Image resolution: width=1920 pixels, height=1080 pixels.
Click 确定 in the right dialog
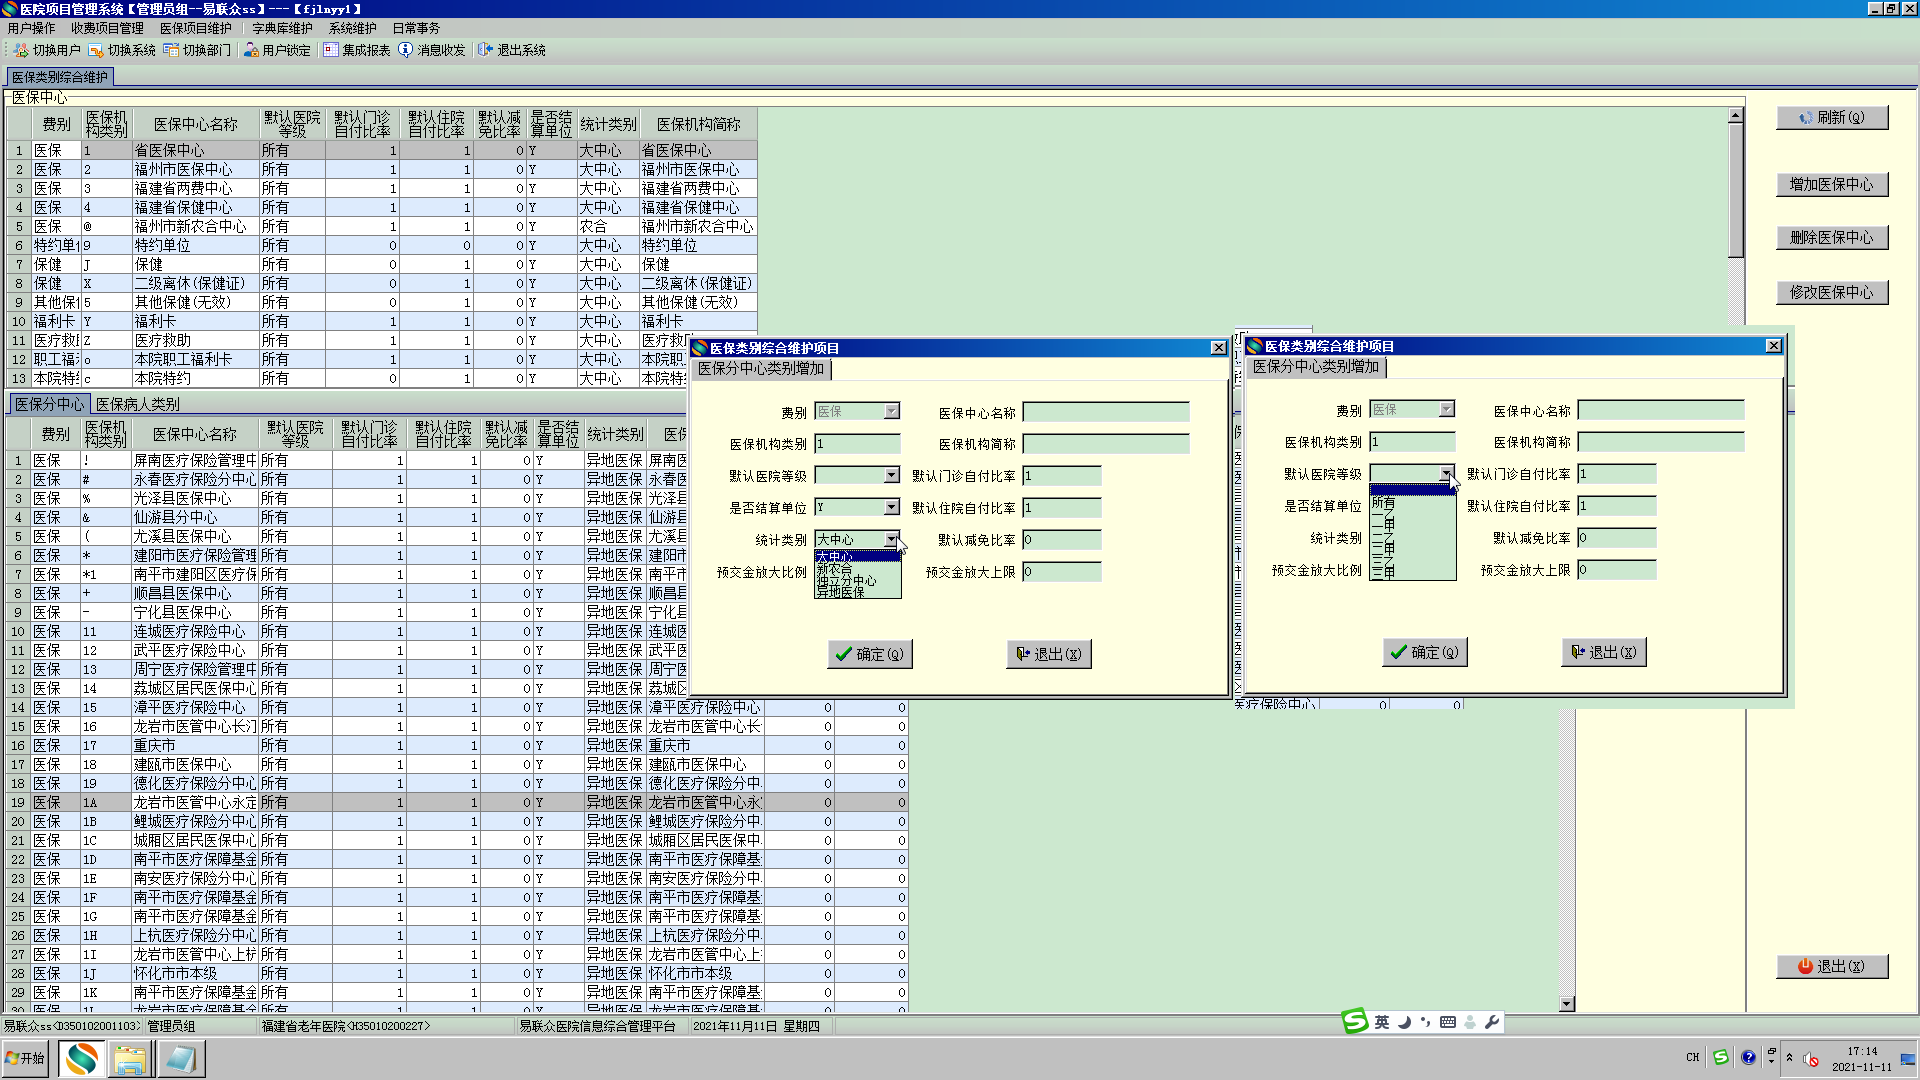pyautogui.click(x=1424, y=652)
